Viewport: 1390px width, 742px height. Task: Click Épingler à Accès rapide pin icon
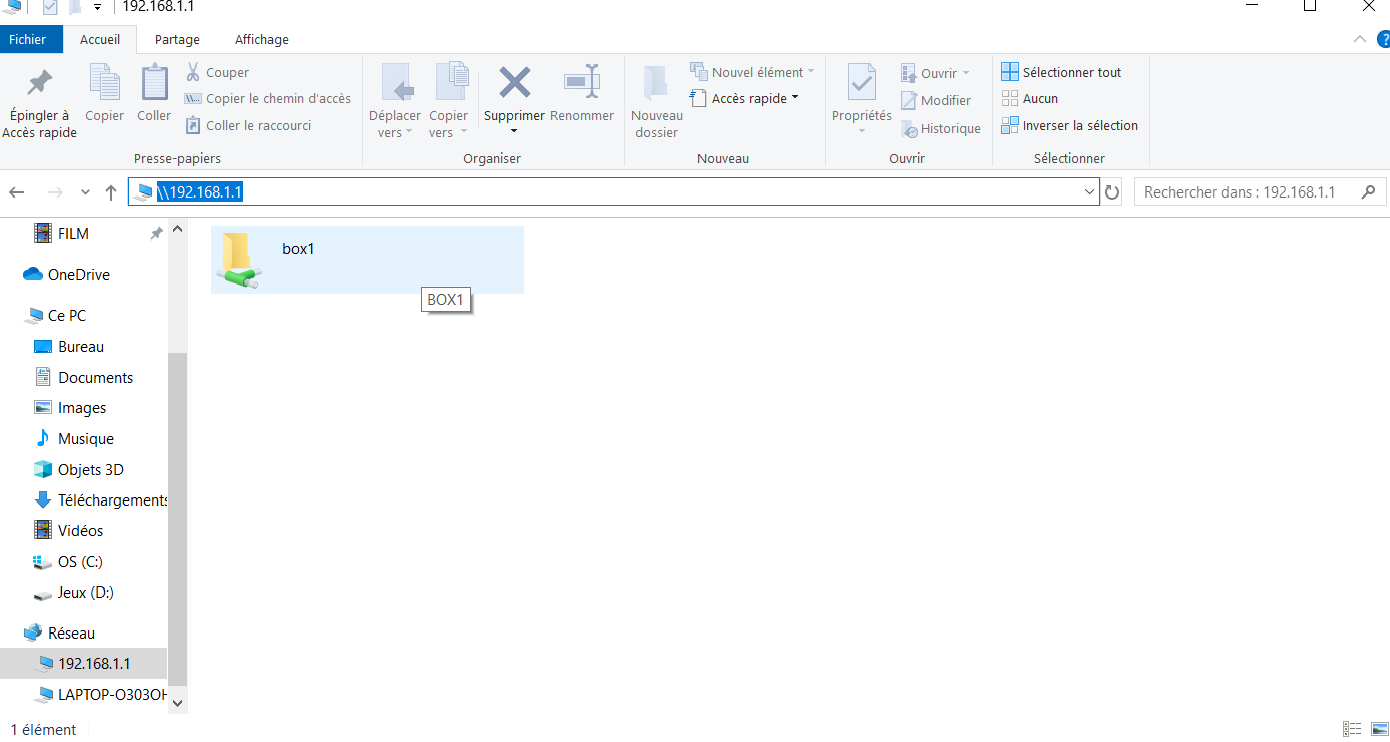pyautogui.click(x=39, y=83)
